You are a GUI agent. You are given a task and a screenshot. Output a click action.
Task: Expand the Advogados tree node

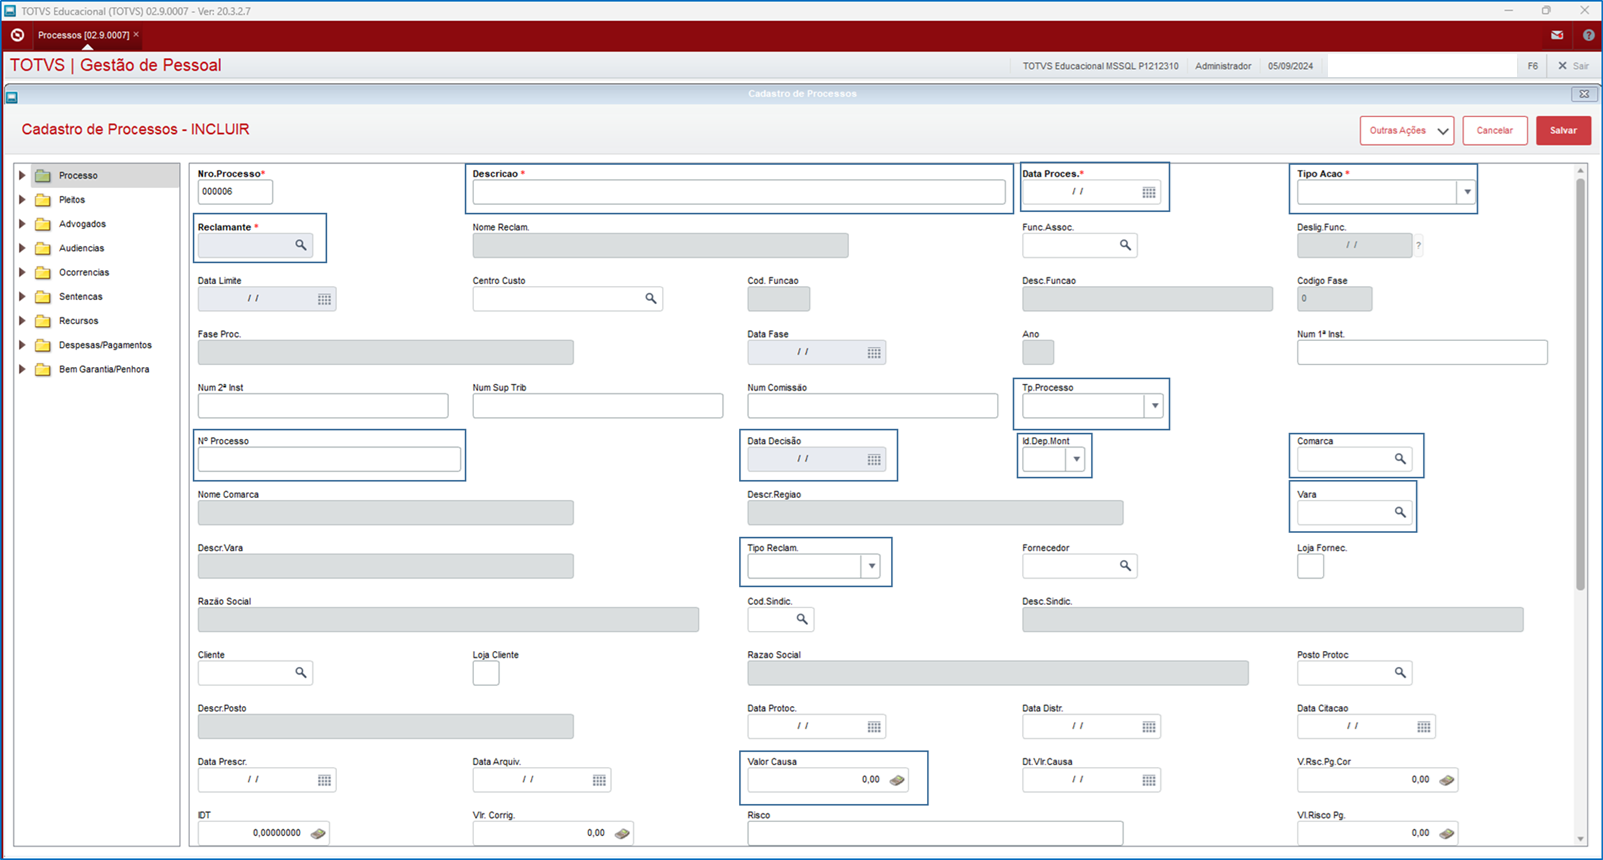pos(22,224)
